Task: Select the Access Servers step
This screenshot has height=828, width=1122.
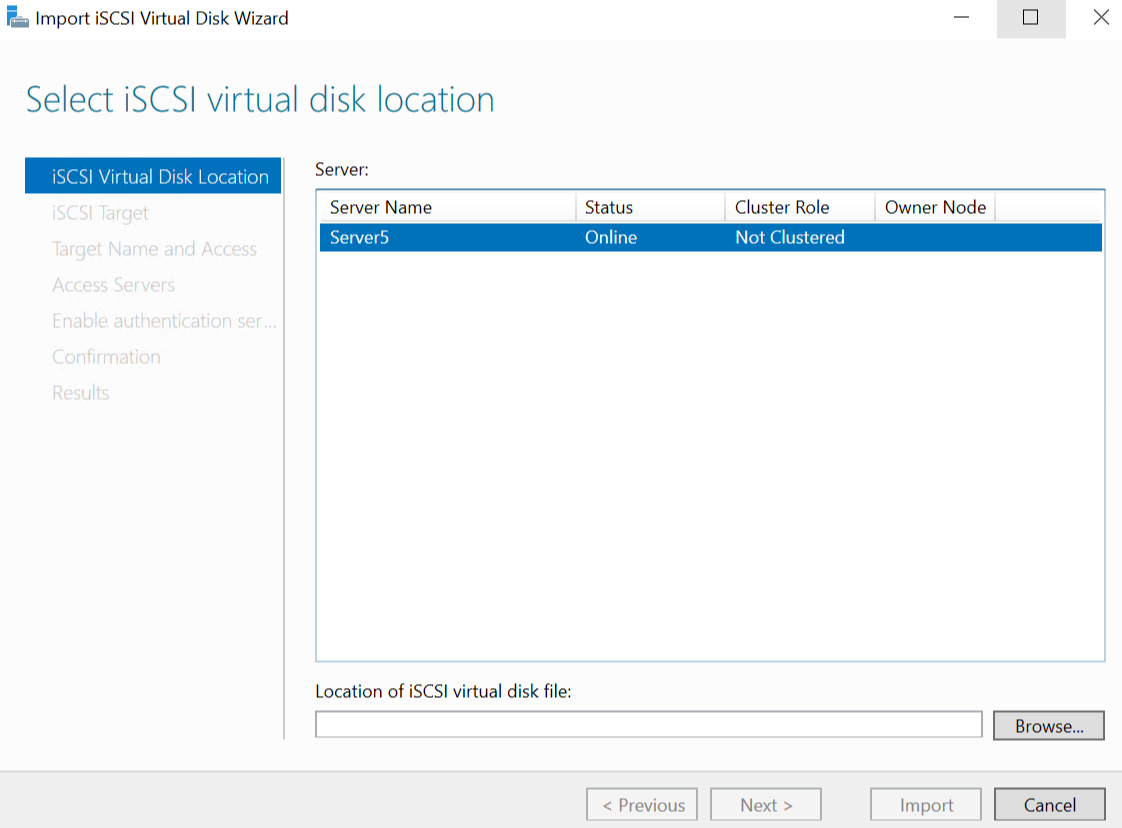Action: pyautogui.click(x=113, y=285)
